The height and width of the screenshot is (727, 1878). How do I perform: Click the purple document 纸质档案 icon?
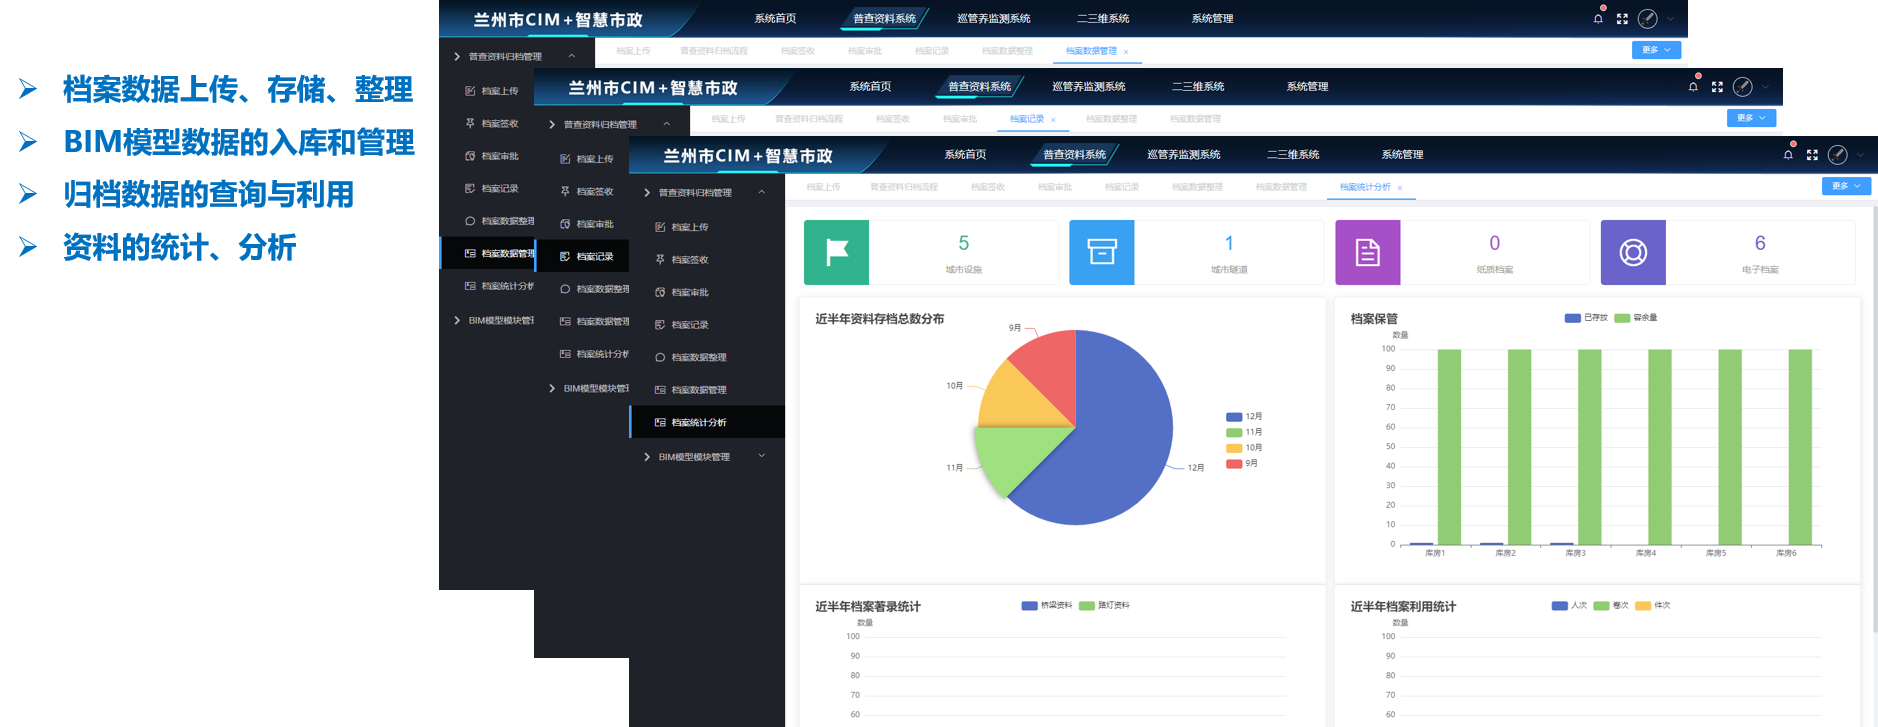1367,253
